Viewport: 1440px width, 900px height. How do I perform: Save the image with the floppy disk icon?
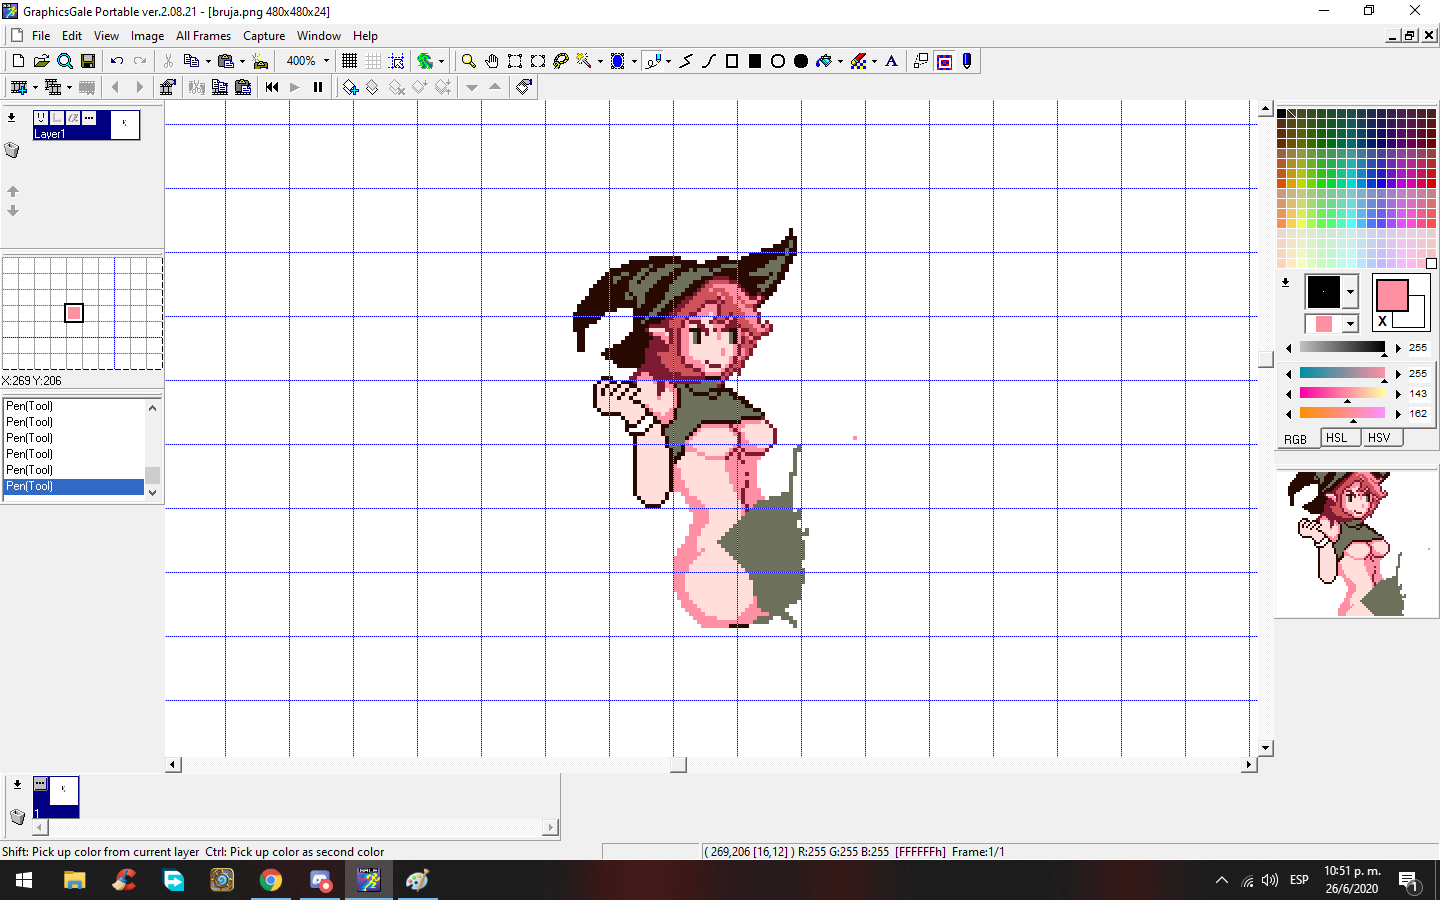(88, 61)
